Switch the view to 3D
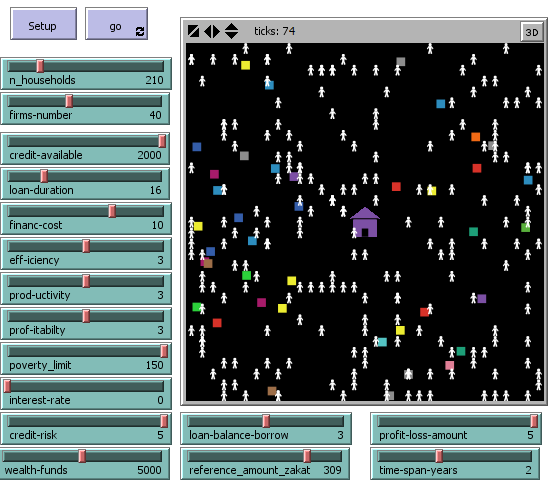This screenshot has height=490, width=557. (x=531, y=32)
